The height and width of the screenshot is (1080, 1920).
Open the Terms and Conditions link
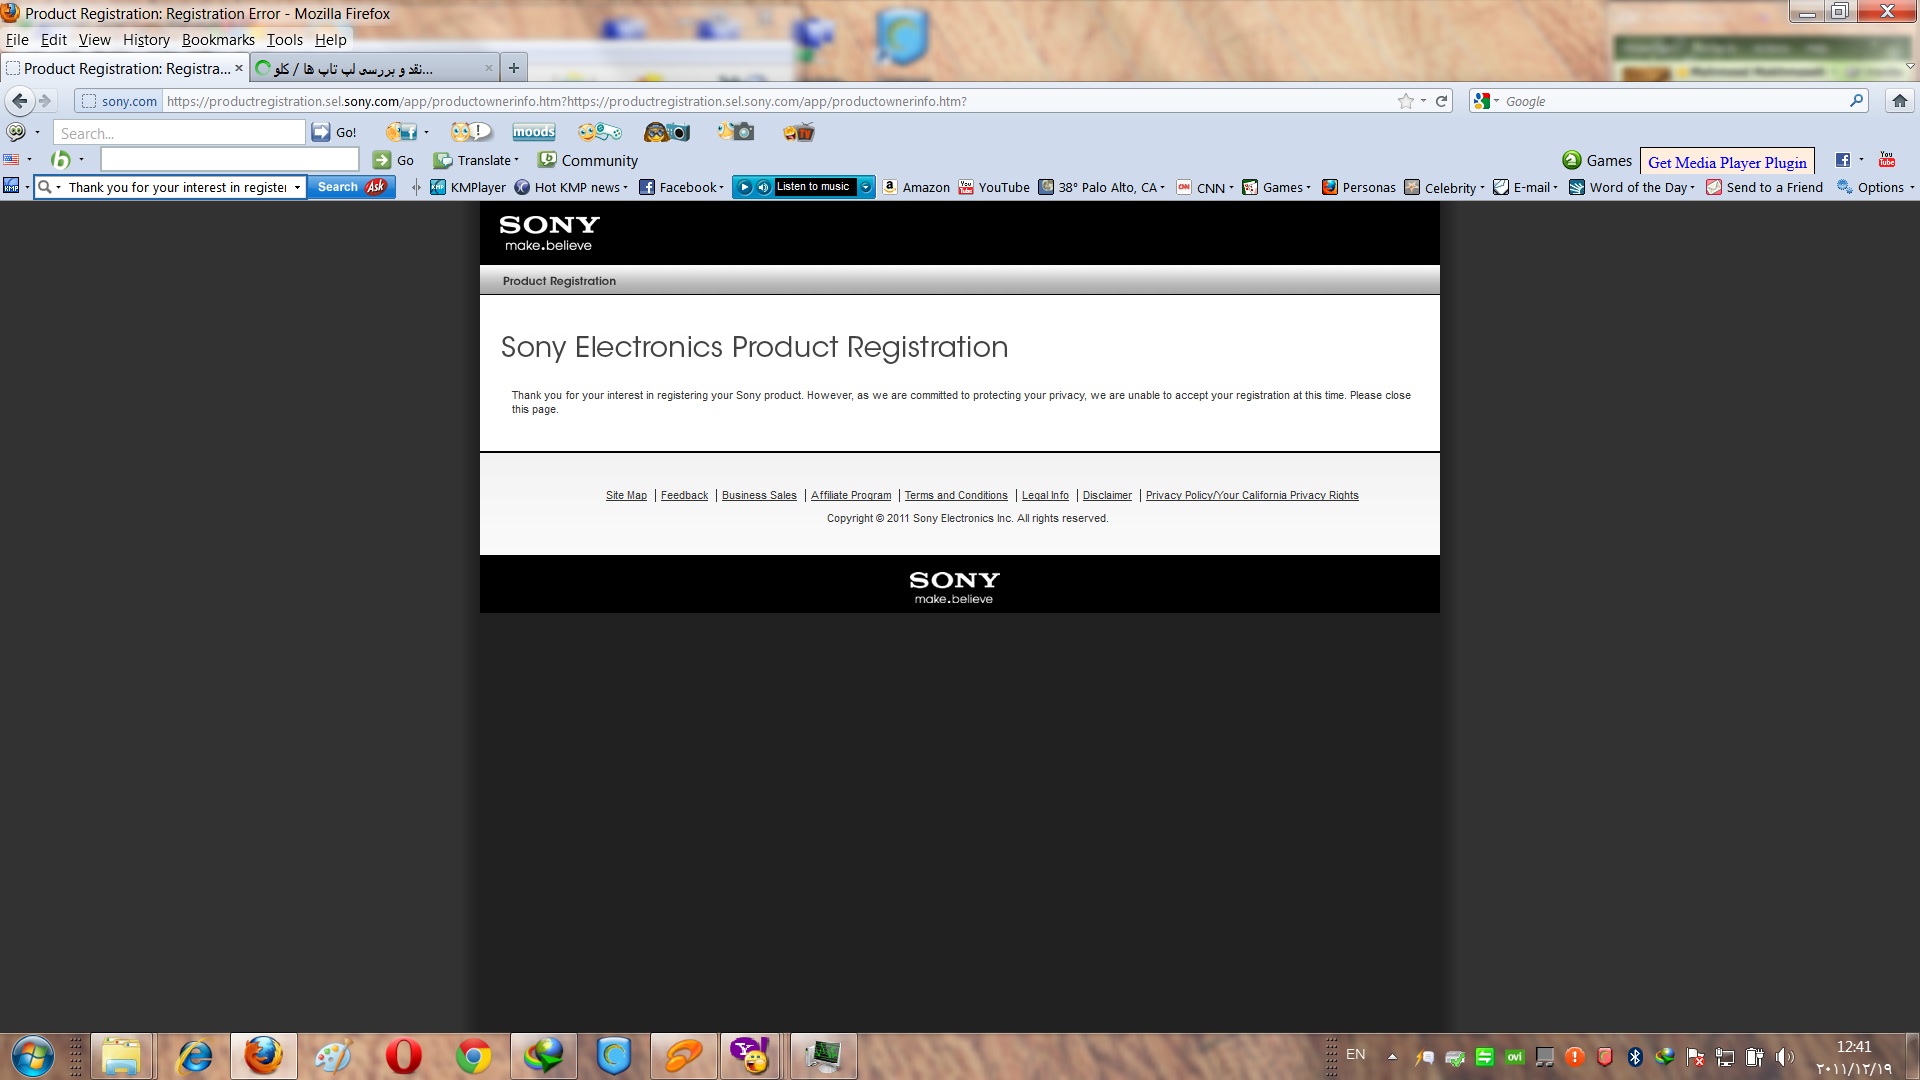point(956,495)
